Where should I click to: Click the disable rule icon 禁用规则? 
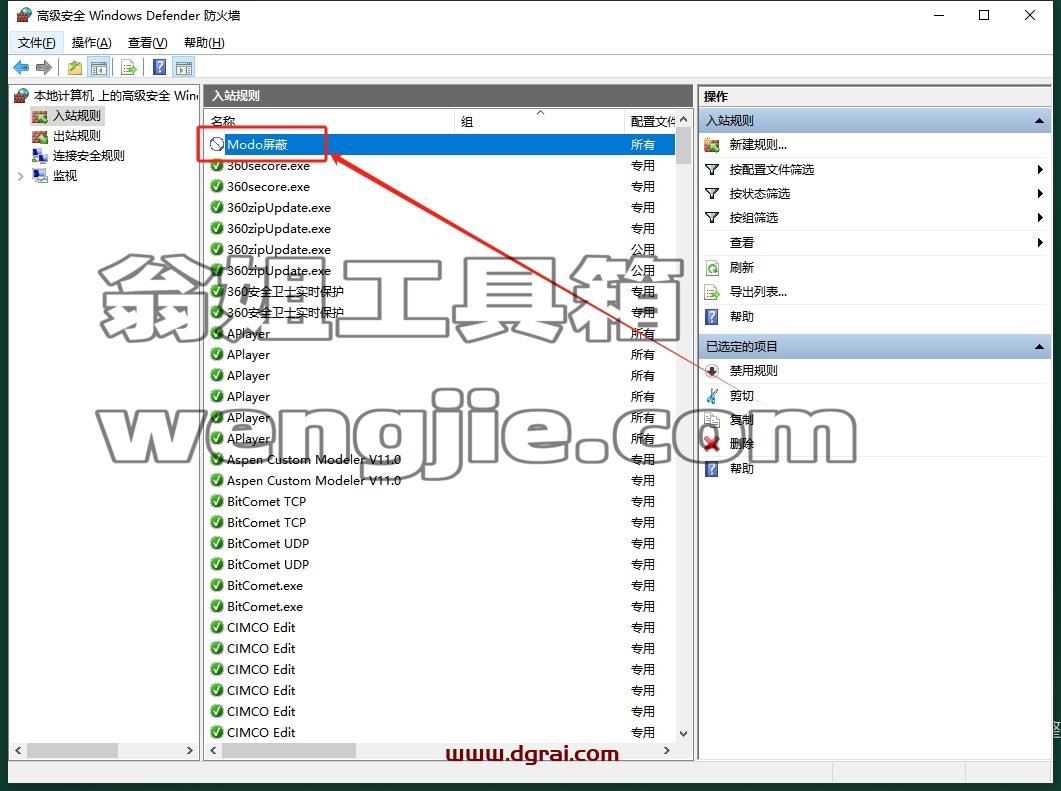point(712,371)
